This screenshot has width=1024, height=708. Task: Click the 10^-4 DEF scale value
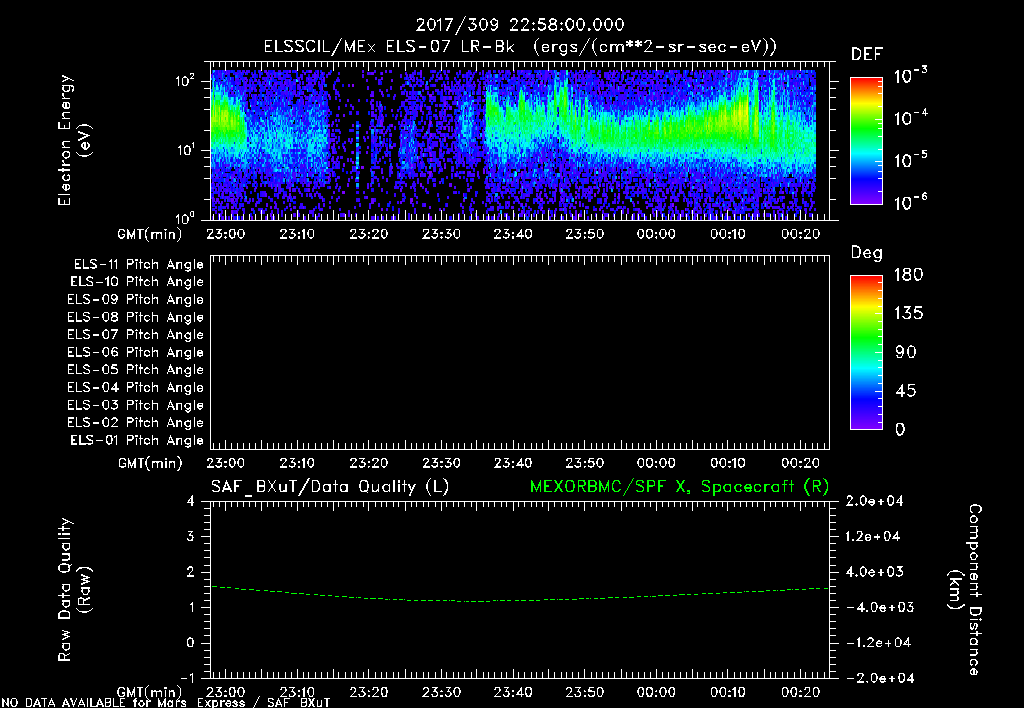pyautogui.click(x=910, y=118)
